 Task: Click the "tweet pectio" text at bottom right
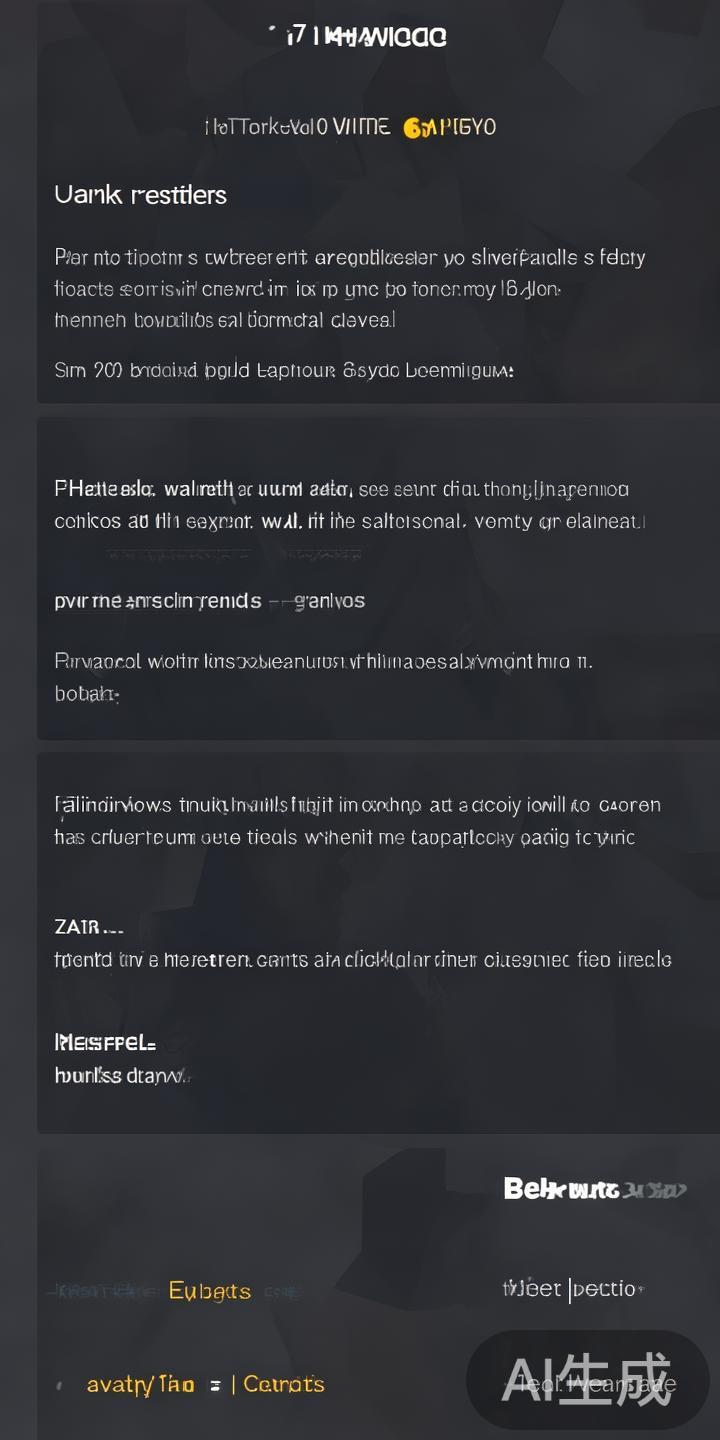pos(571,1289)
